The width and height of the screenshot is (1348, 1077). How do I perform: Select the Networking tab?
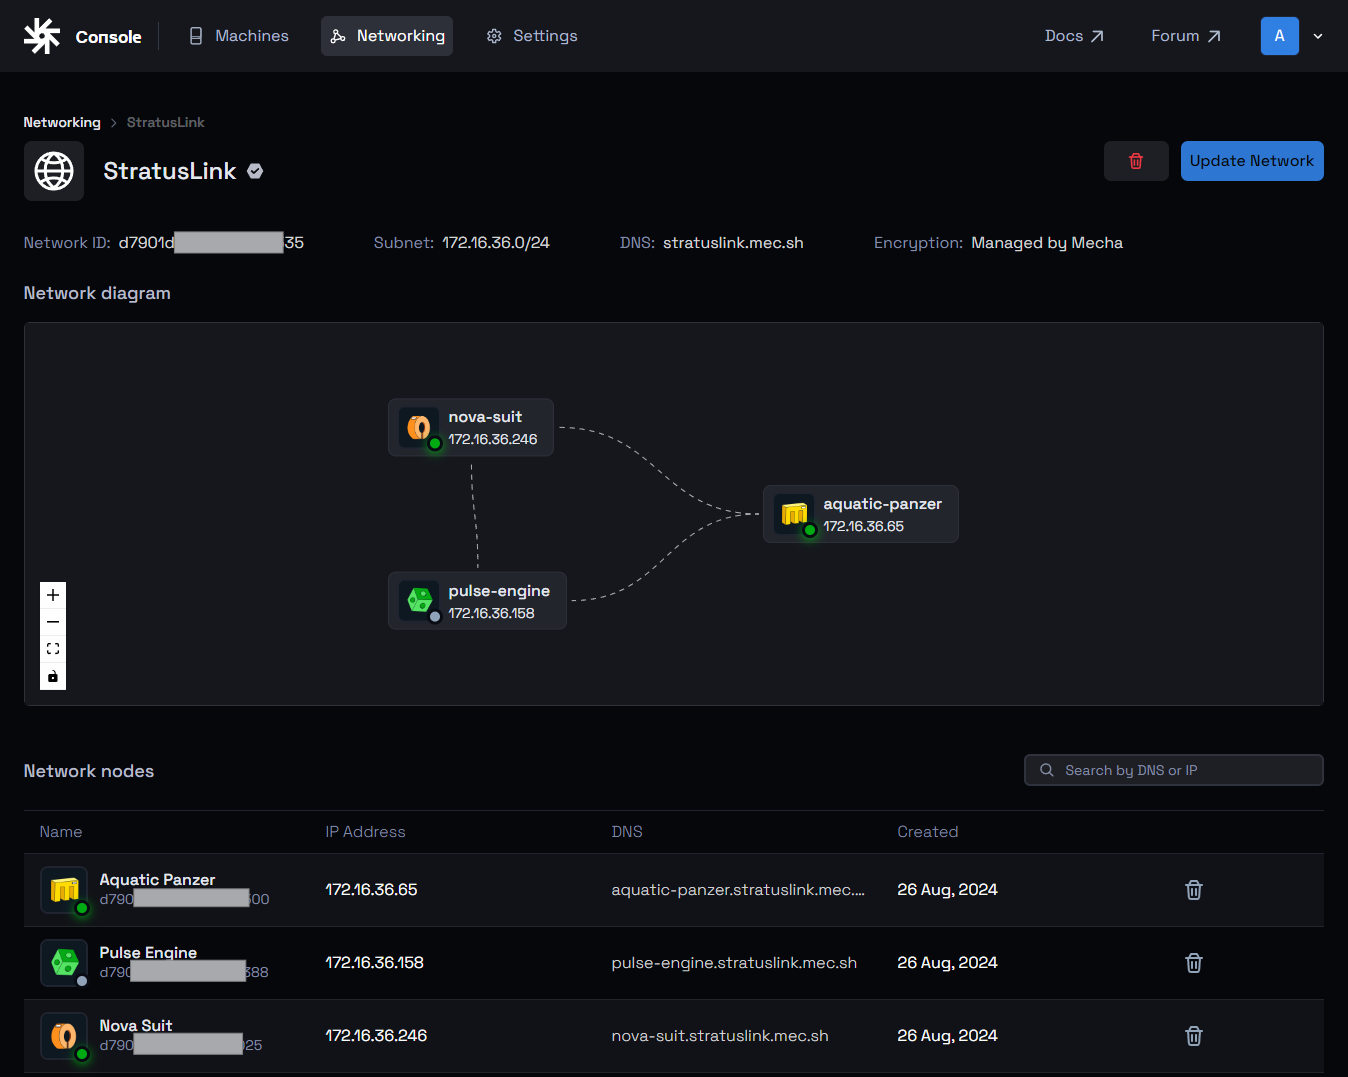pyautogui.click(x=387, y=36)
